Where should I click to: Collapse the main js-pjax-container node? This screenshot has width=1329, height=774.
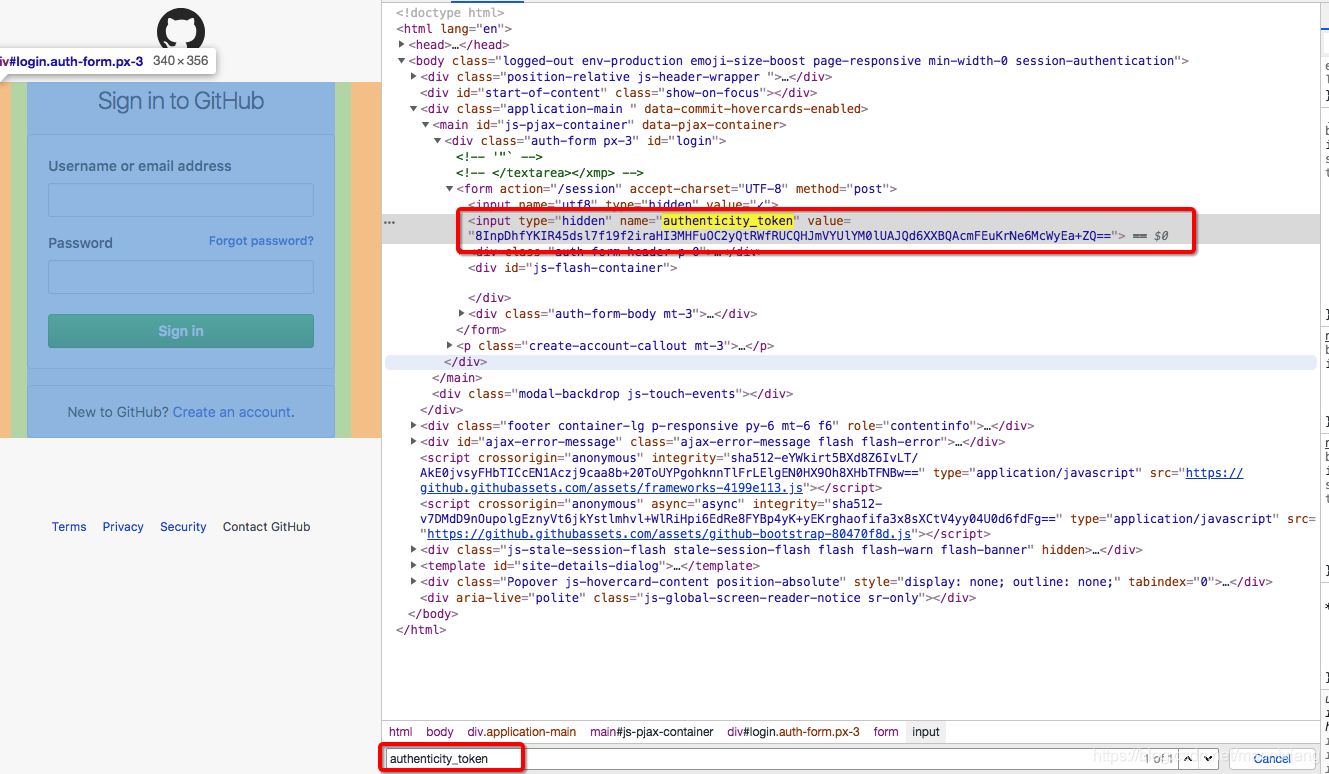tap(426, 125)
